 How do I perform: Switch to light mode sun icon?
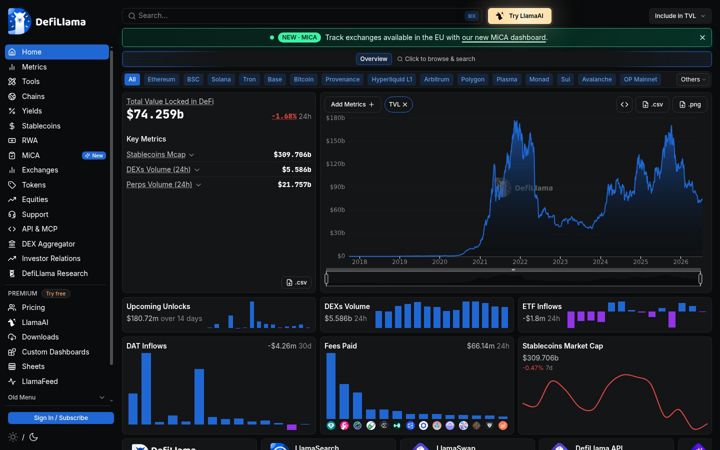pos(13,437)
